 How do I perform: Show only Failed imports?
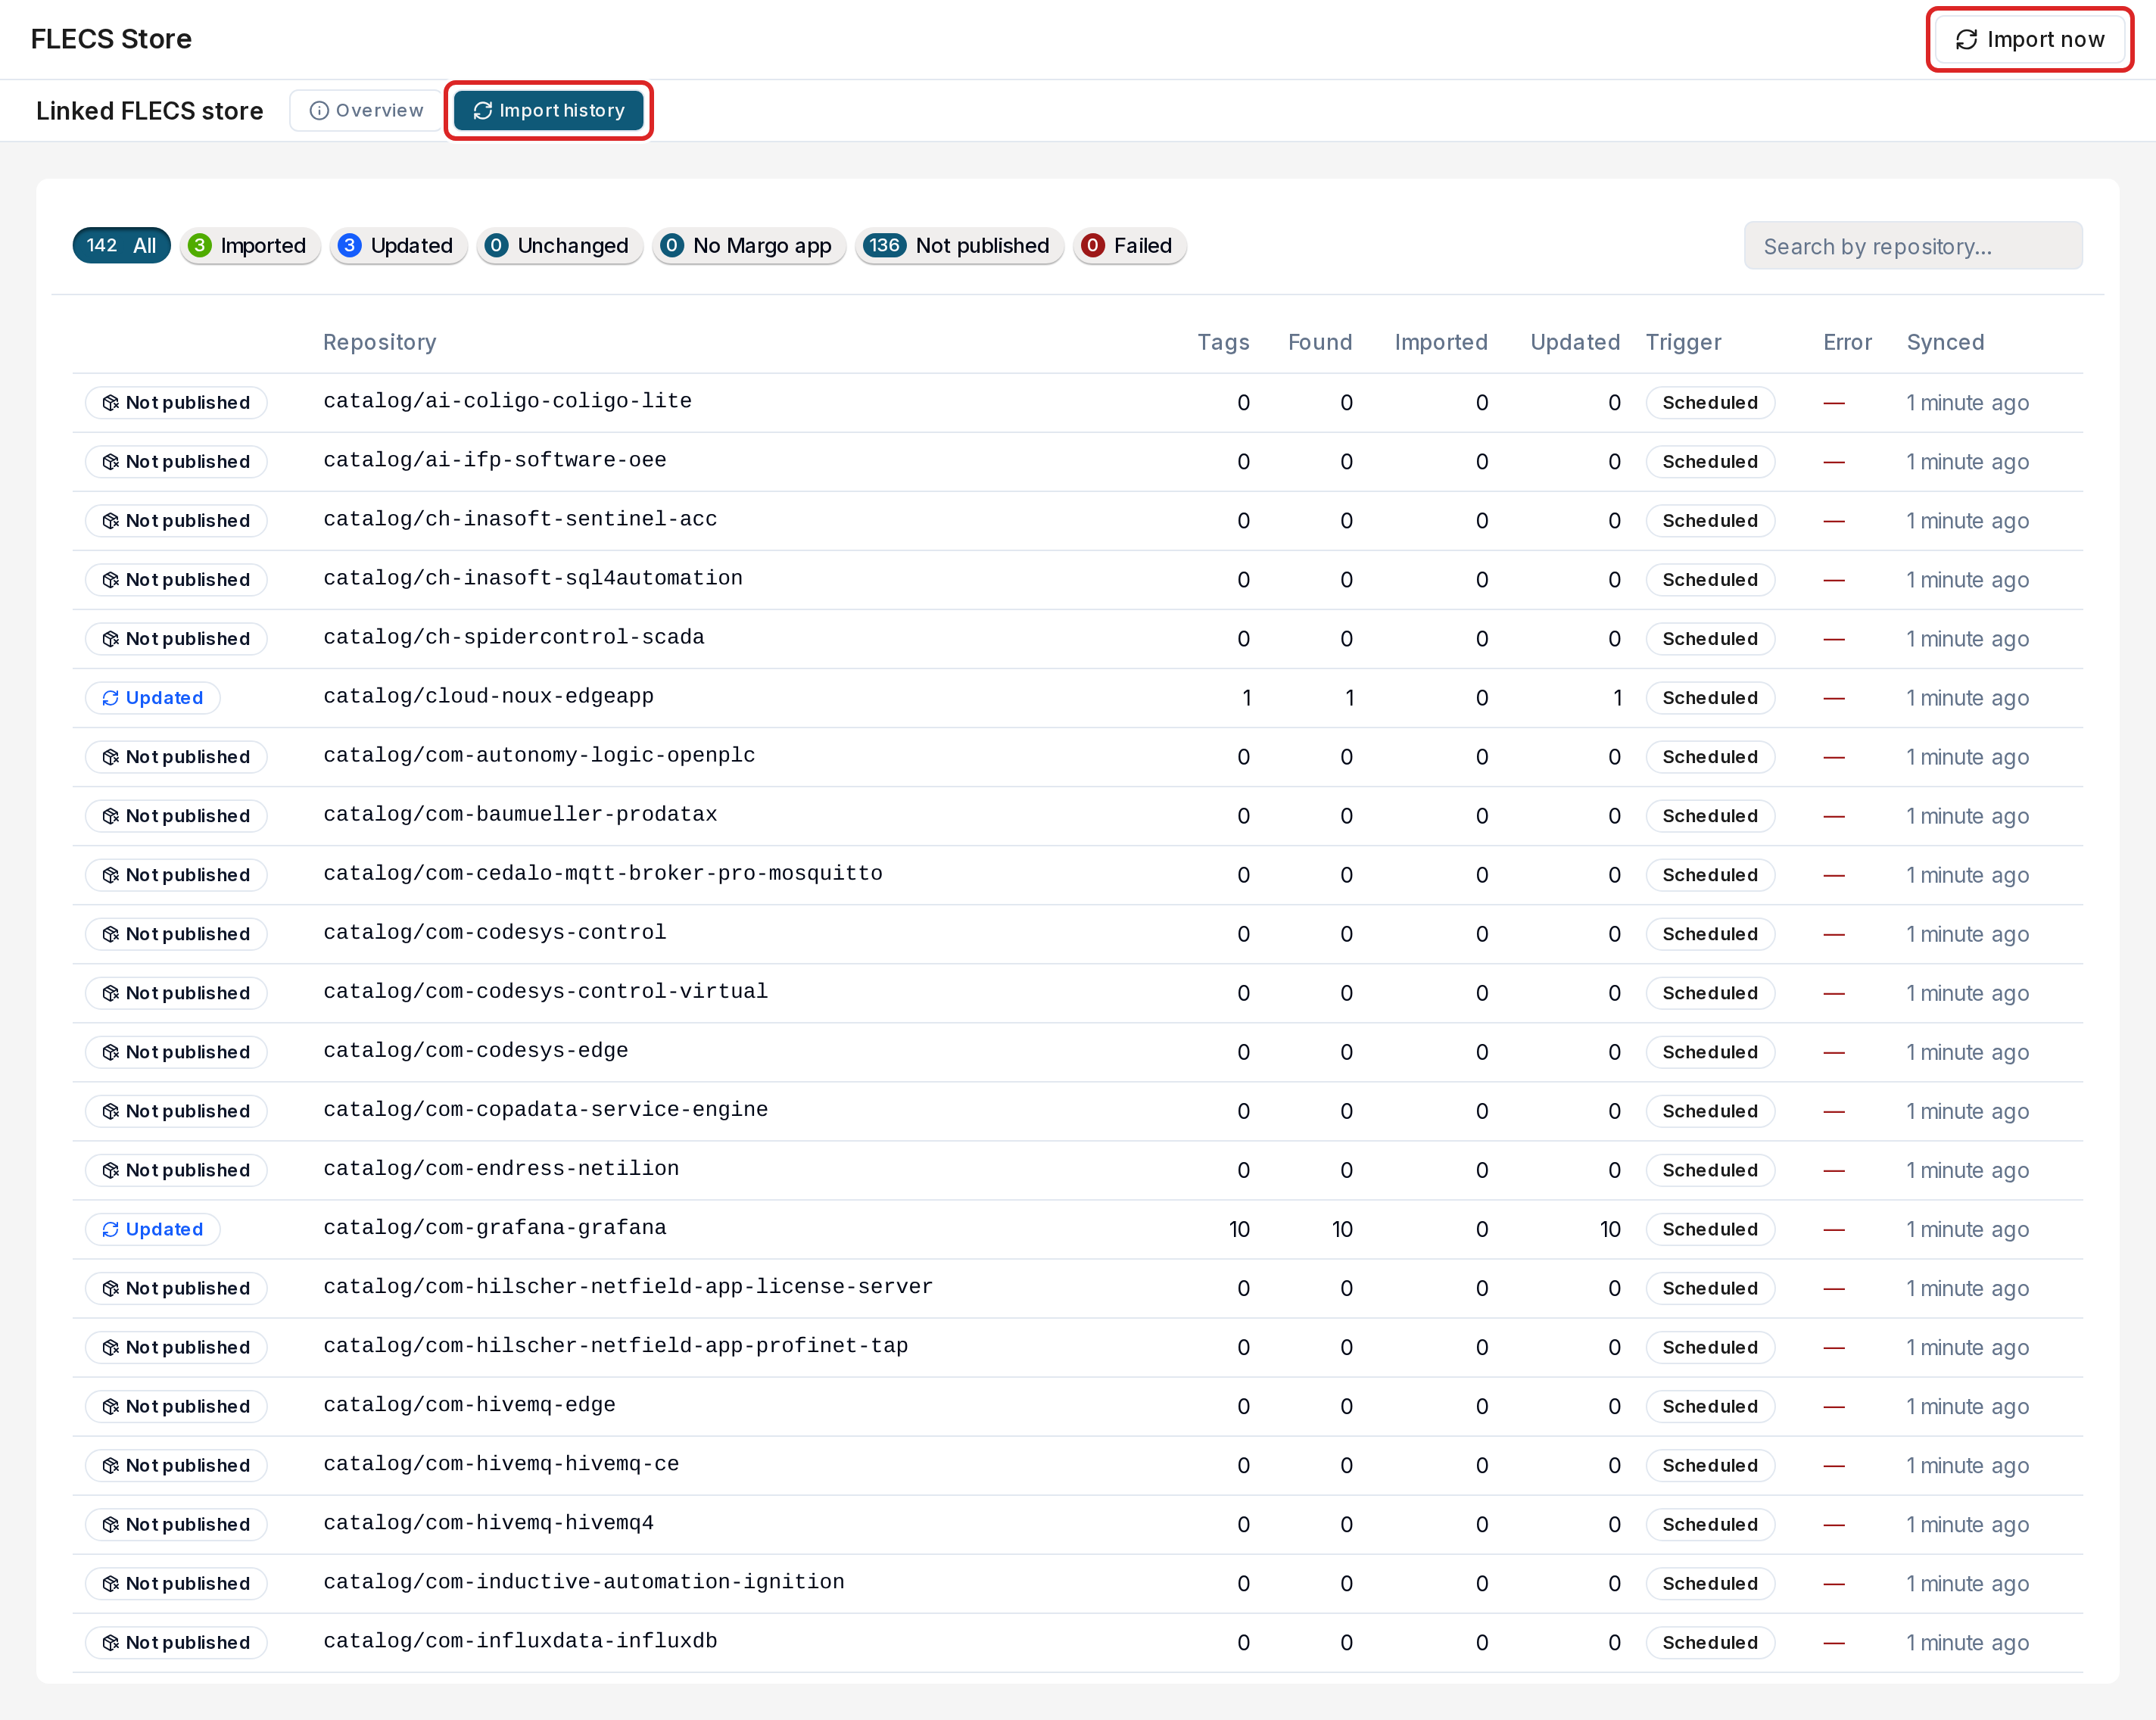pos(1129,245)
